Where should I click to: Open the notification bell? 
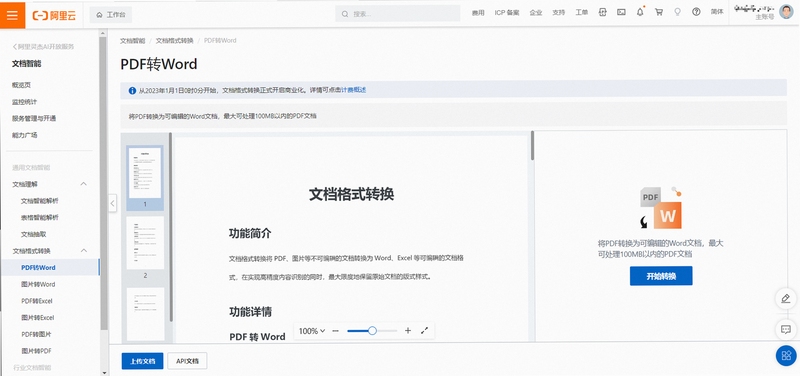pyautogui.click(x=640, y=13)
